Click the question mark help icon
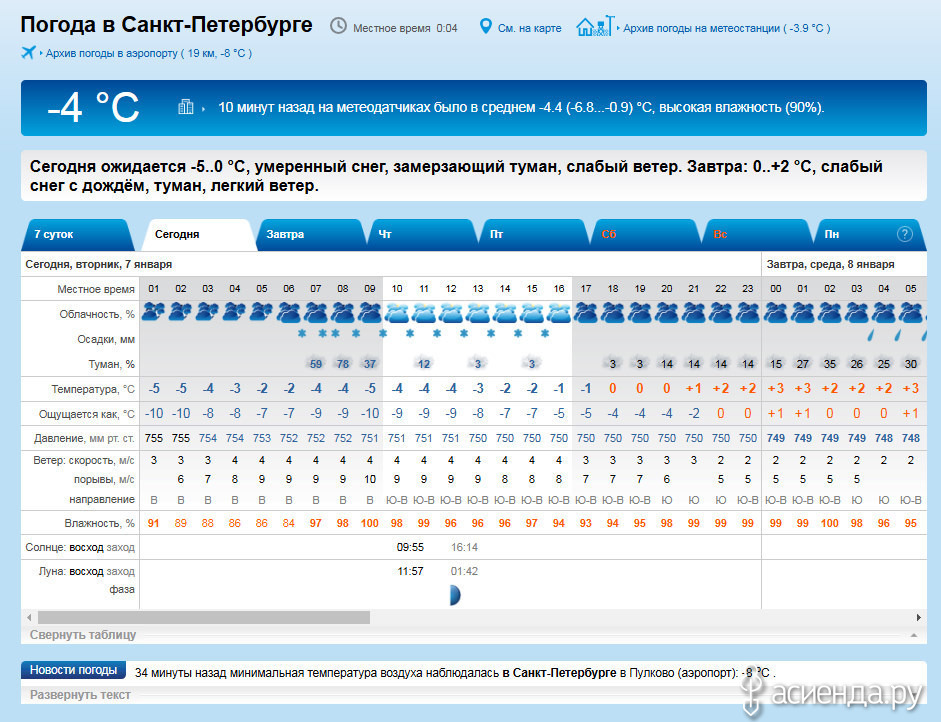The height and width of the screenshot is (722, 941). click(x=904, y=234)
